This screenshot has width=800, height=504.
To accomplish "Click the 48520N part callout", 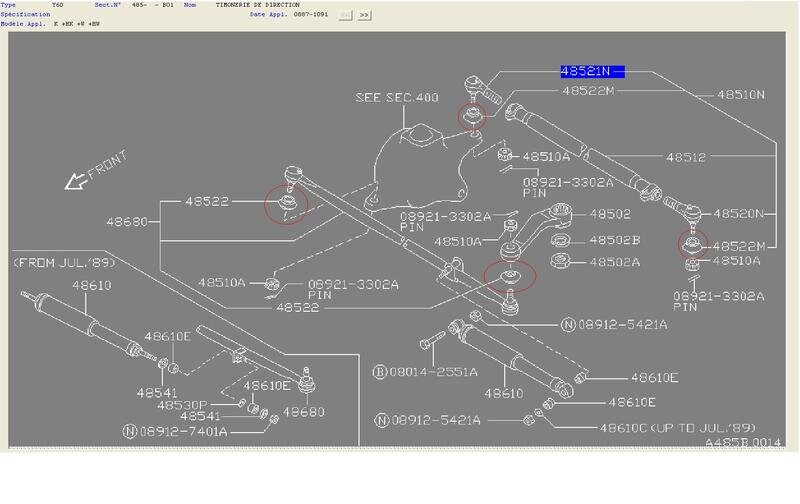I will (x=739, y=213).
